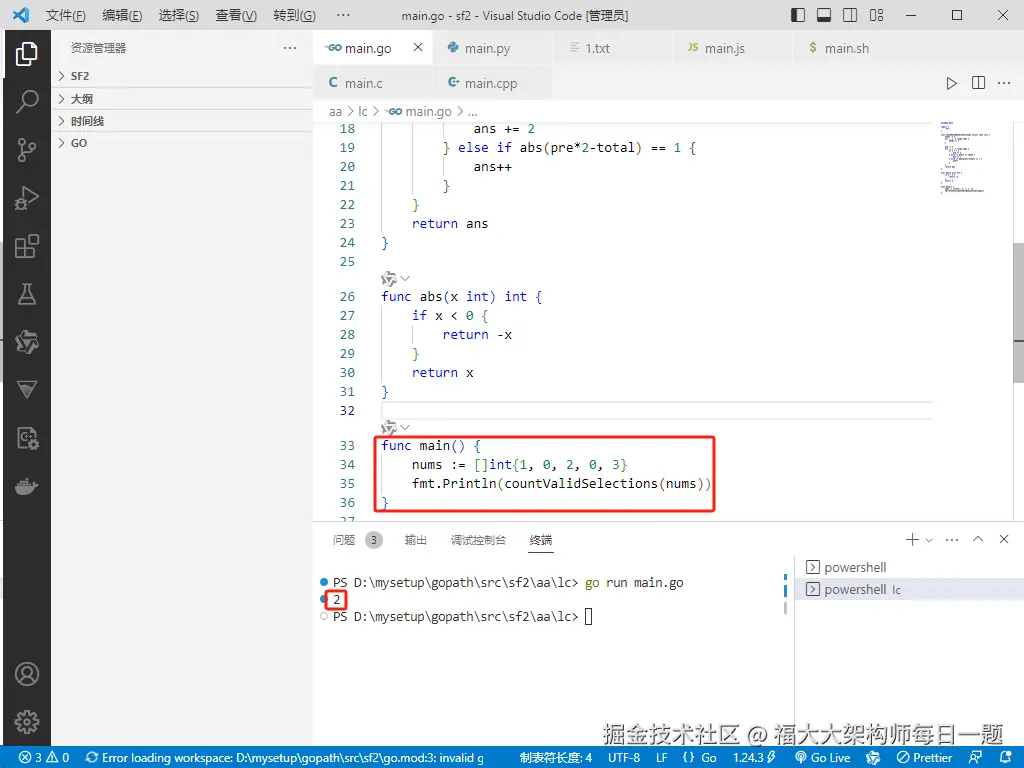Open the Extensions view

click(26, 246)
